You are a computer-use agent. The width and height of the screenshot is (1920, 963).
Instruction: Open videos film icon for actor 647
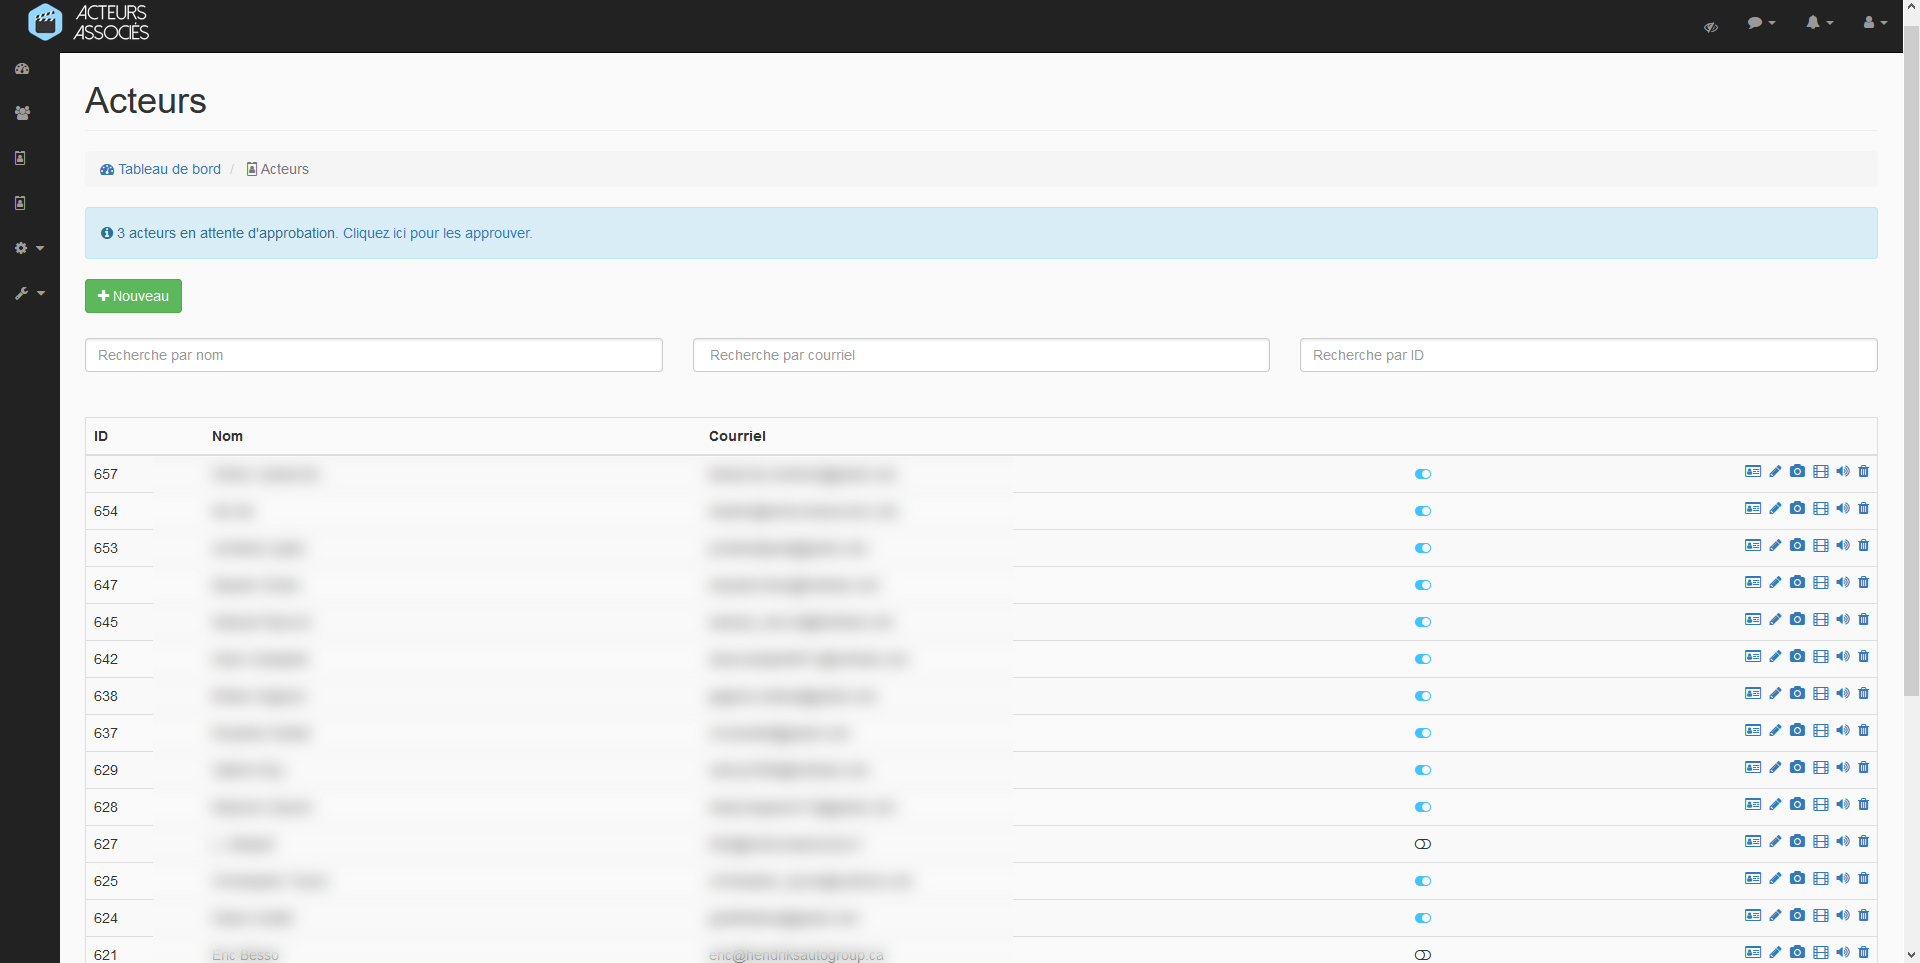click(1820, 583)
